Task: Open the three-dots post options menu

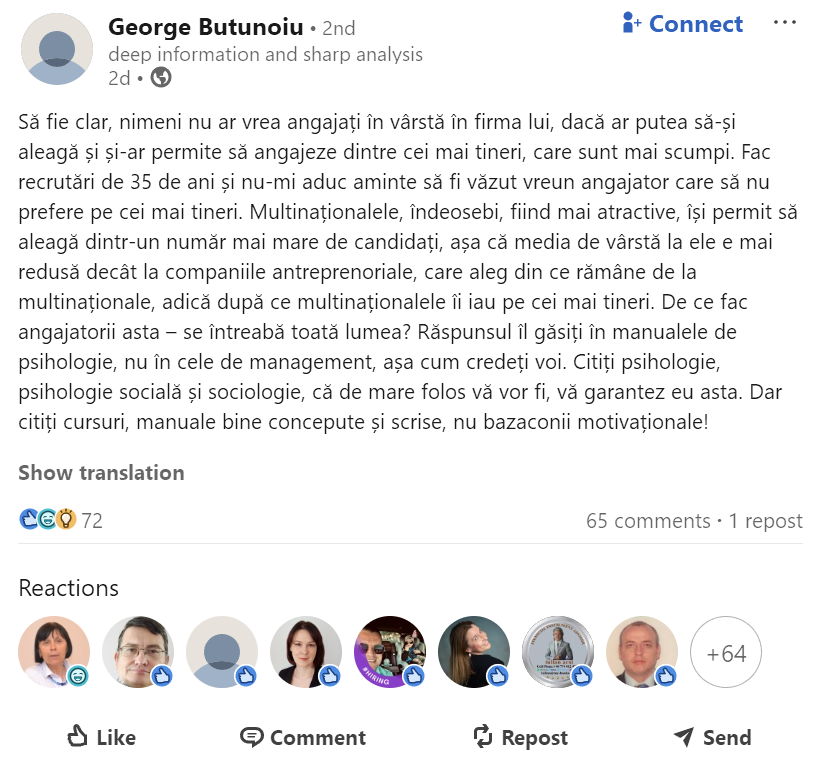Action: pos(785,23)
